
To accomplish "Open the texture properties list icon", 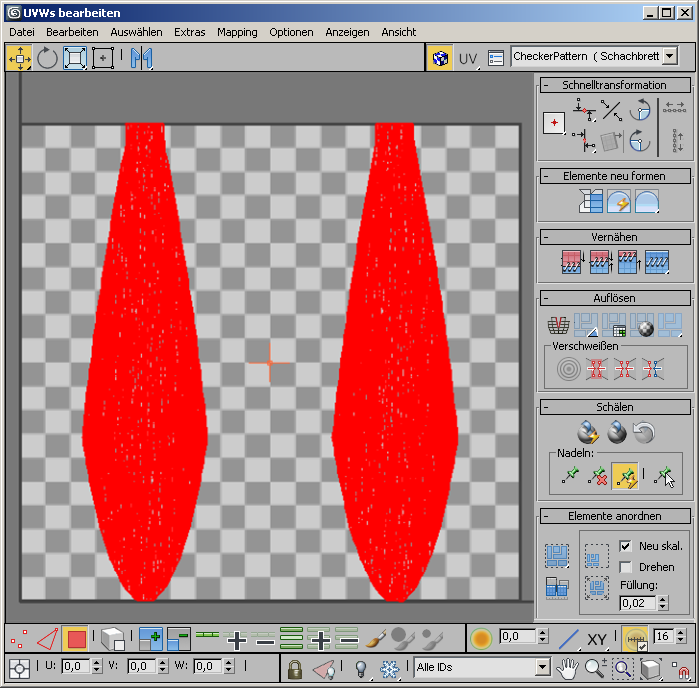I will (496, 58).
